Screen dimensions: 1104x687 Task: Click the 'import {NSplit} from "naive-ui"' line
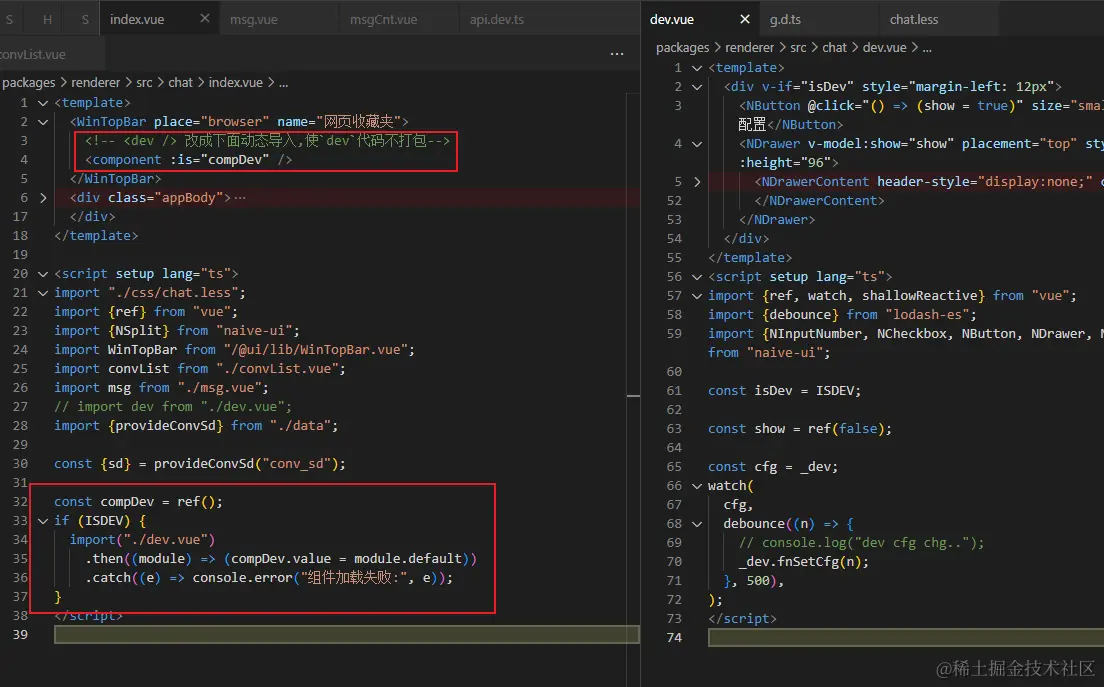(x=177, y=331)
